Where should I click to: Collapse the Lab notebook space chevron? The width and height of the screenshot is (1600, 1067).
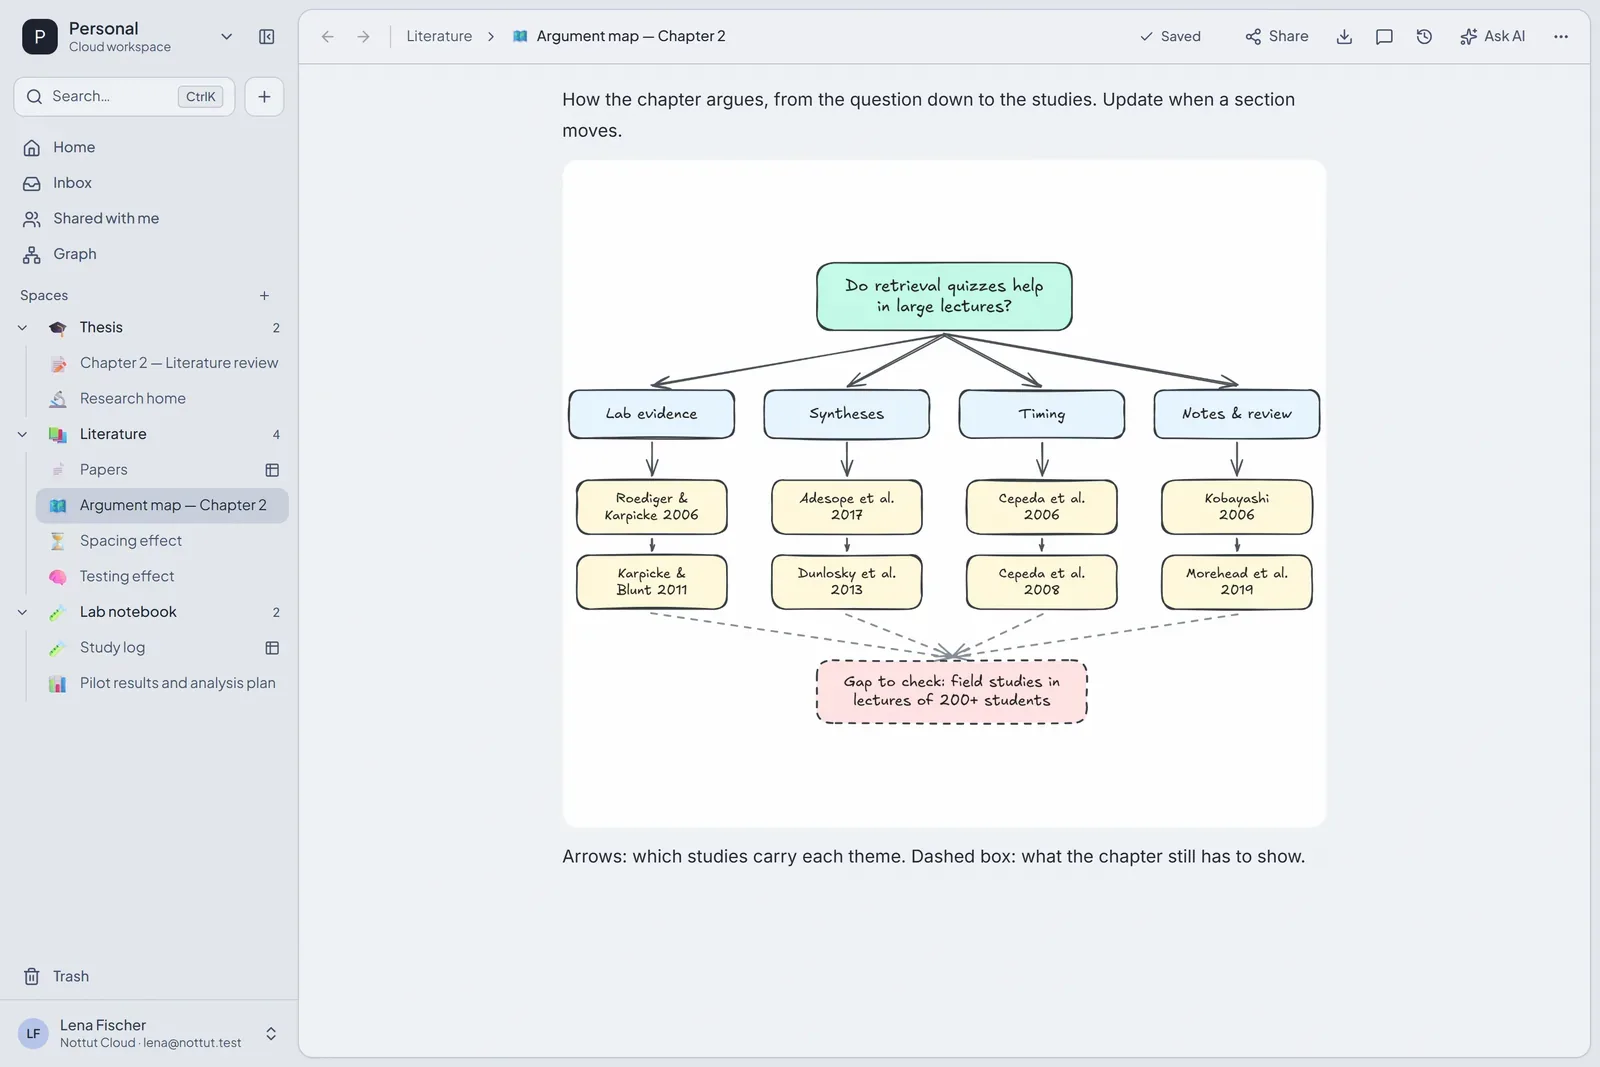pyautogui.click(x=22, y=613)
